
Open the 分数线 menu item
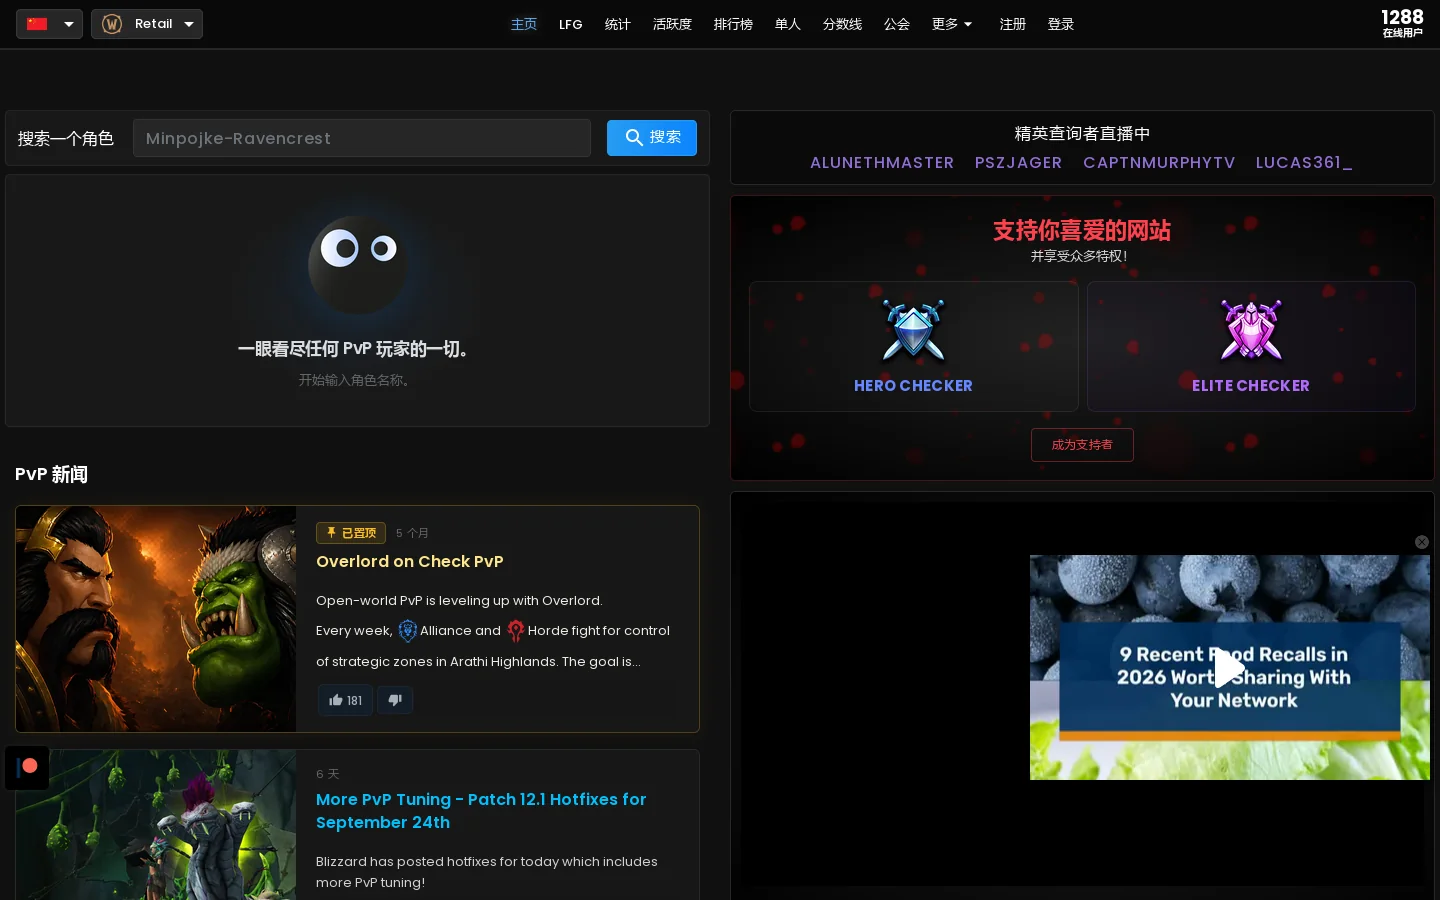(x=842, y=24)
